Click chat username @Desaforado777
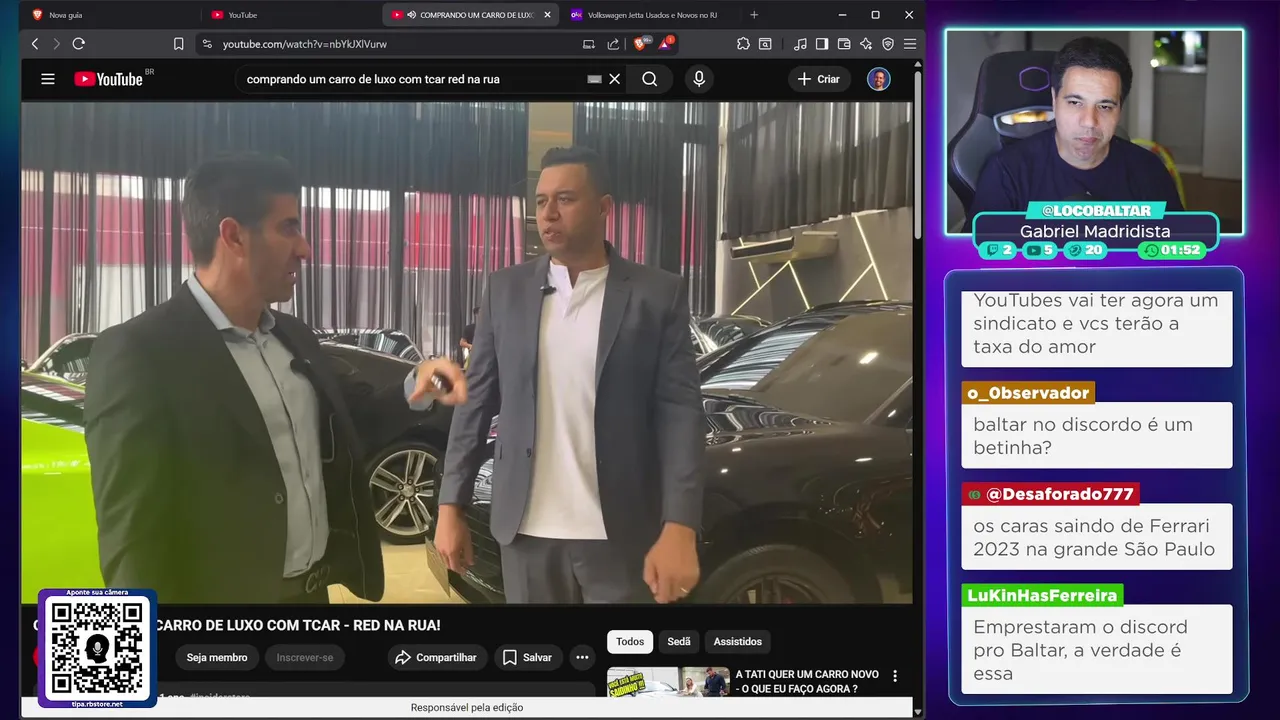This screenshot has width=1280, height=720. [x=1059, y=494]
